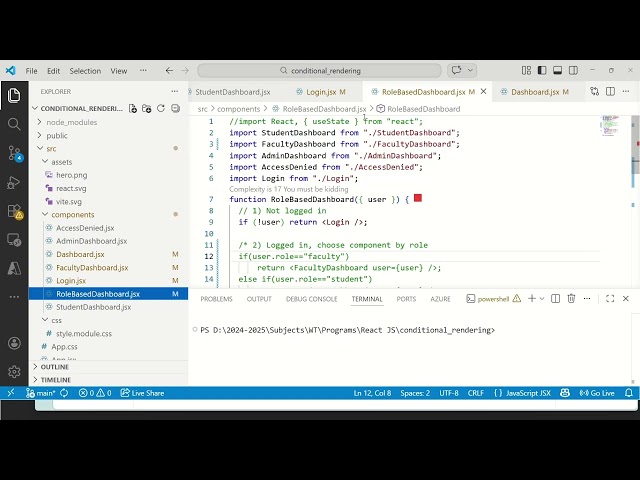Toggle the secondary side bar
This screenshot has width=640, height=480.
[x=573, y=71]
